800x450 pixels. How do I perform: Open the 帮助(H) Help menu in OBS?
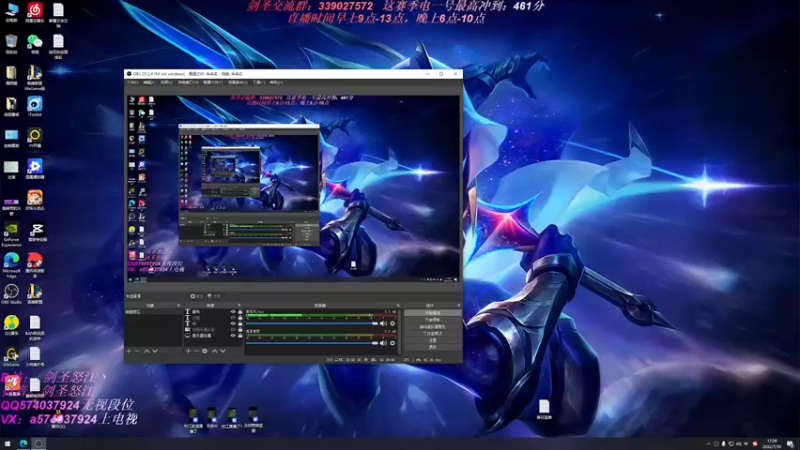(x=276, y=82)
